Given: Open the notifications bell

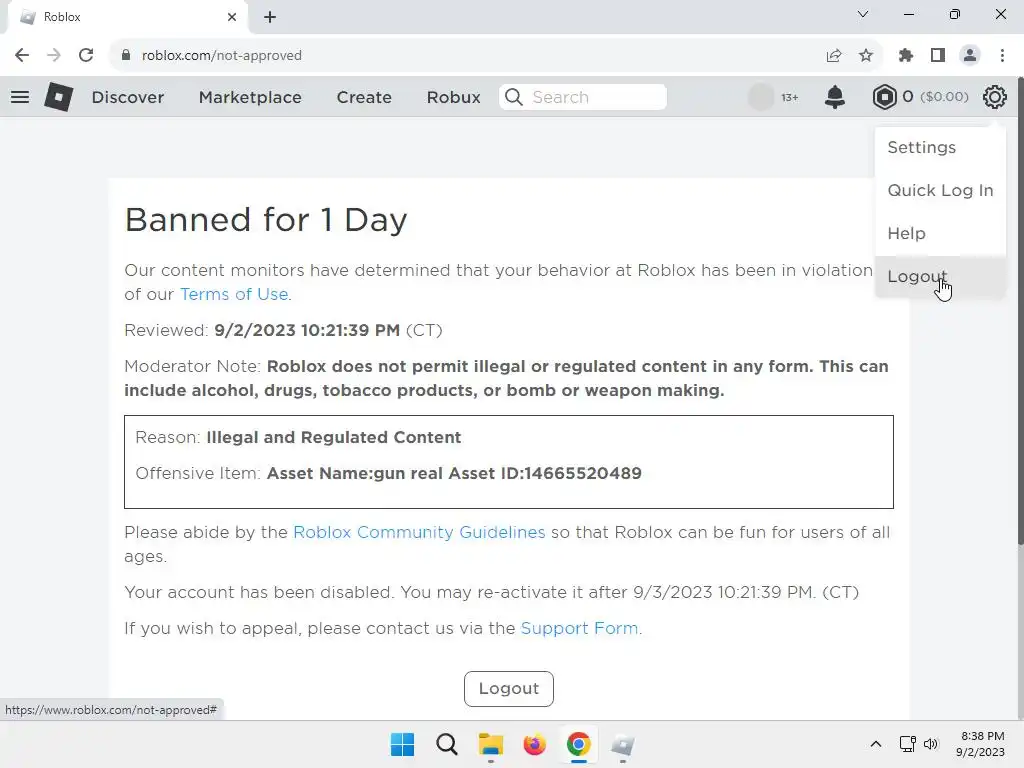Looking at the screenshot, I should 835,97.
